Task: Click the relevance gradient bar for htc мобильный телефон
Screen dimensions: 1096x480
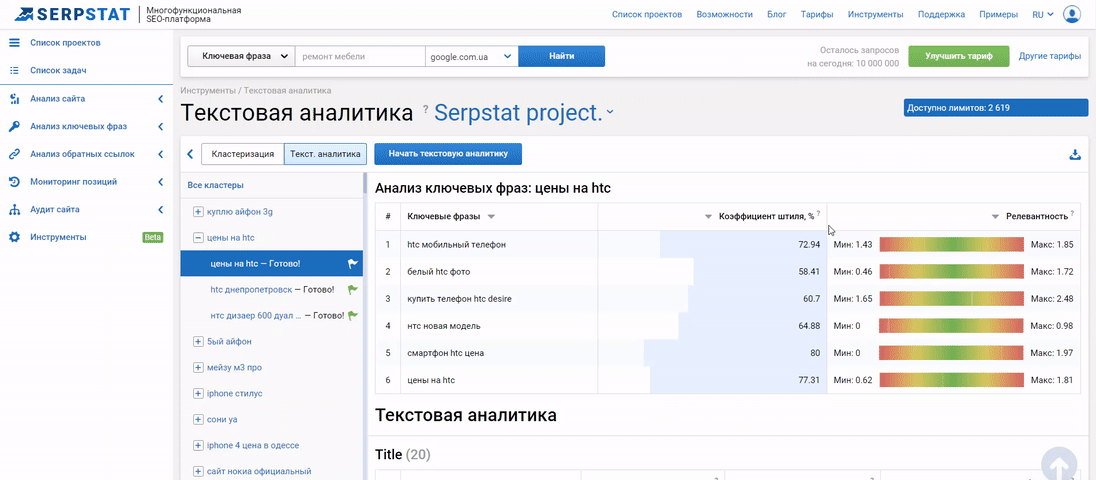Action: click(x=951, y=245)
